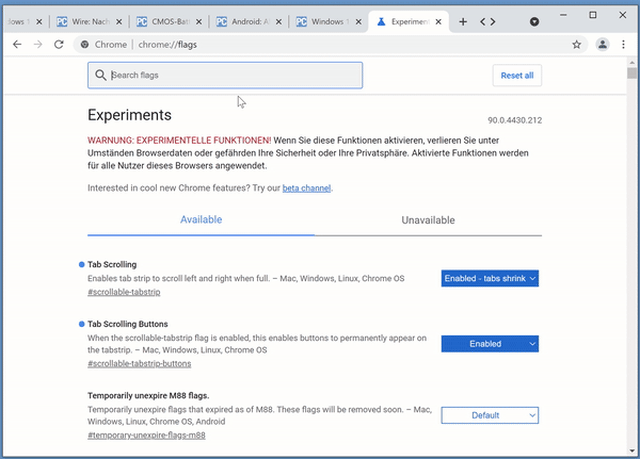Bookmark this page with the star icon
Screen dimensions: 640x459
[576, 44]
